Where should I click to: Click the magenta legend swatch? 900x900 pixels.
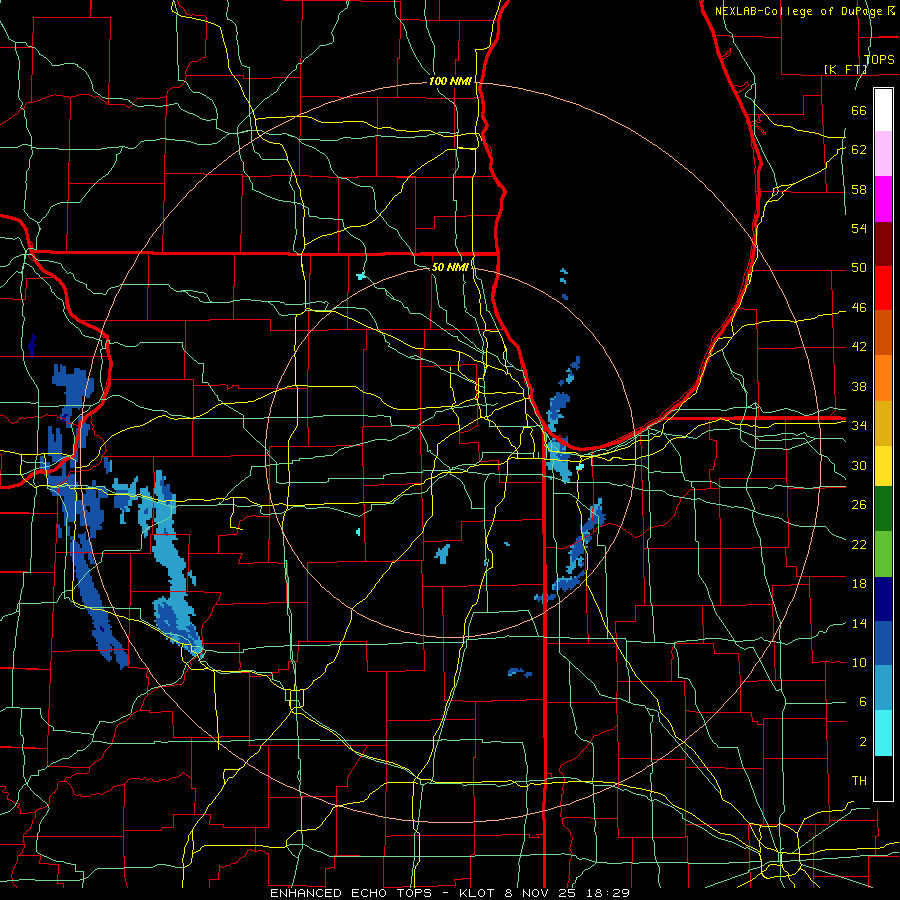click(x=883, y=199)
